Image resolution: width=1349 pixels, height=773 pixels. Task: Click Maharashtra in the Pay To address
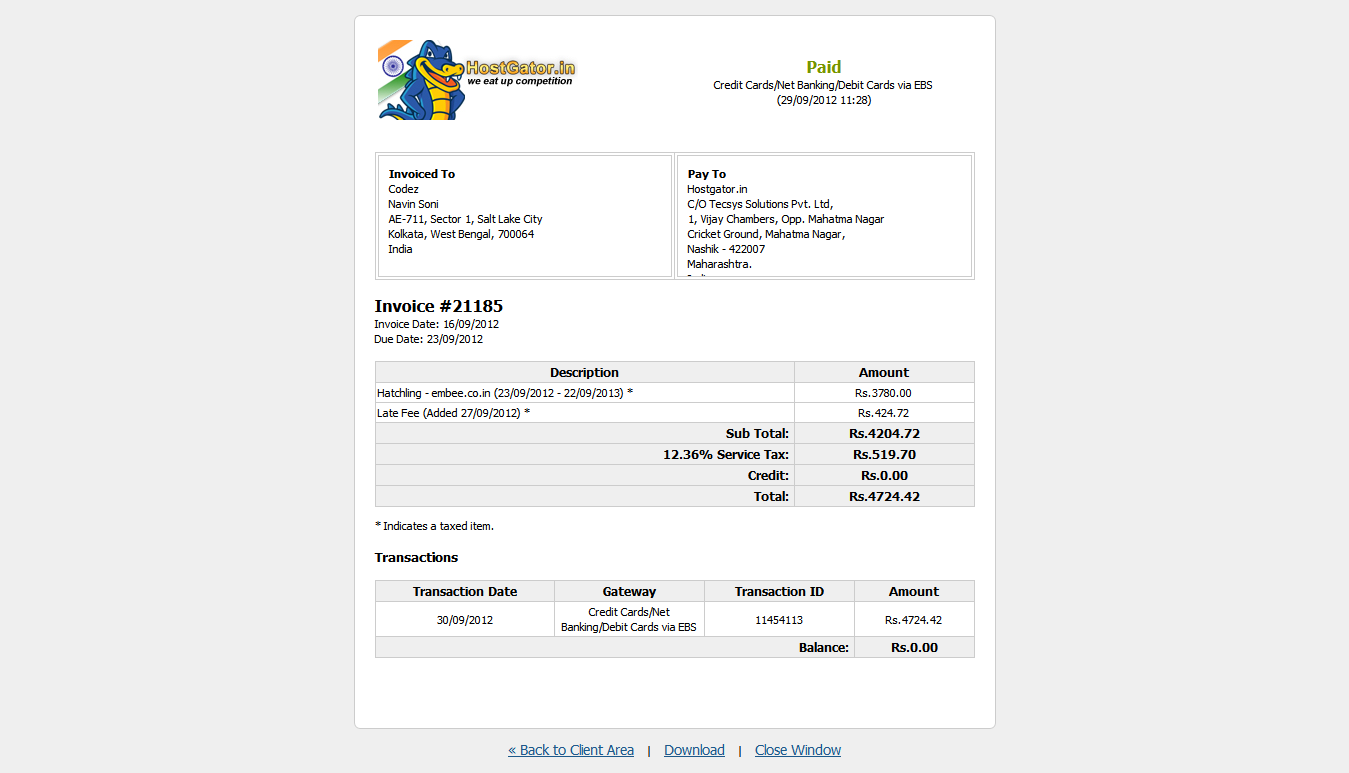(x=720, y=264)
